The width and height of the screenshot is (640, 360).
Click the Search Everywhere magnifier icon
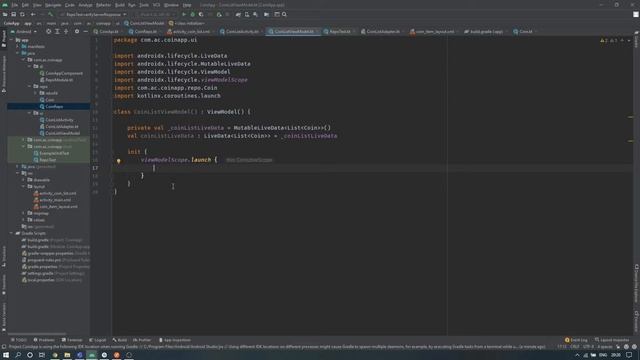[x=284, y=14]
